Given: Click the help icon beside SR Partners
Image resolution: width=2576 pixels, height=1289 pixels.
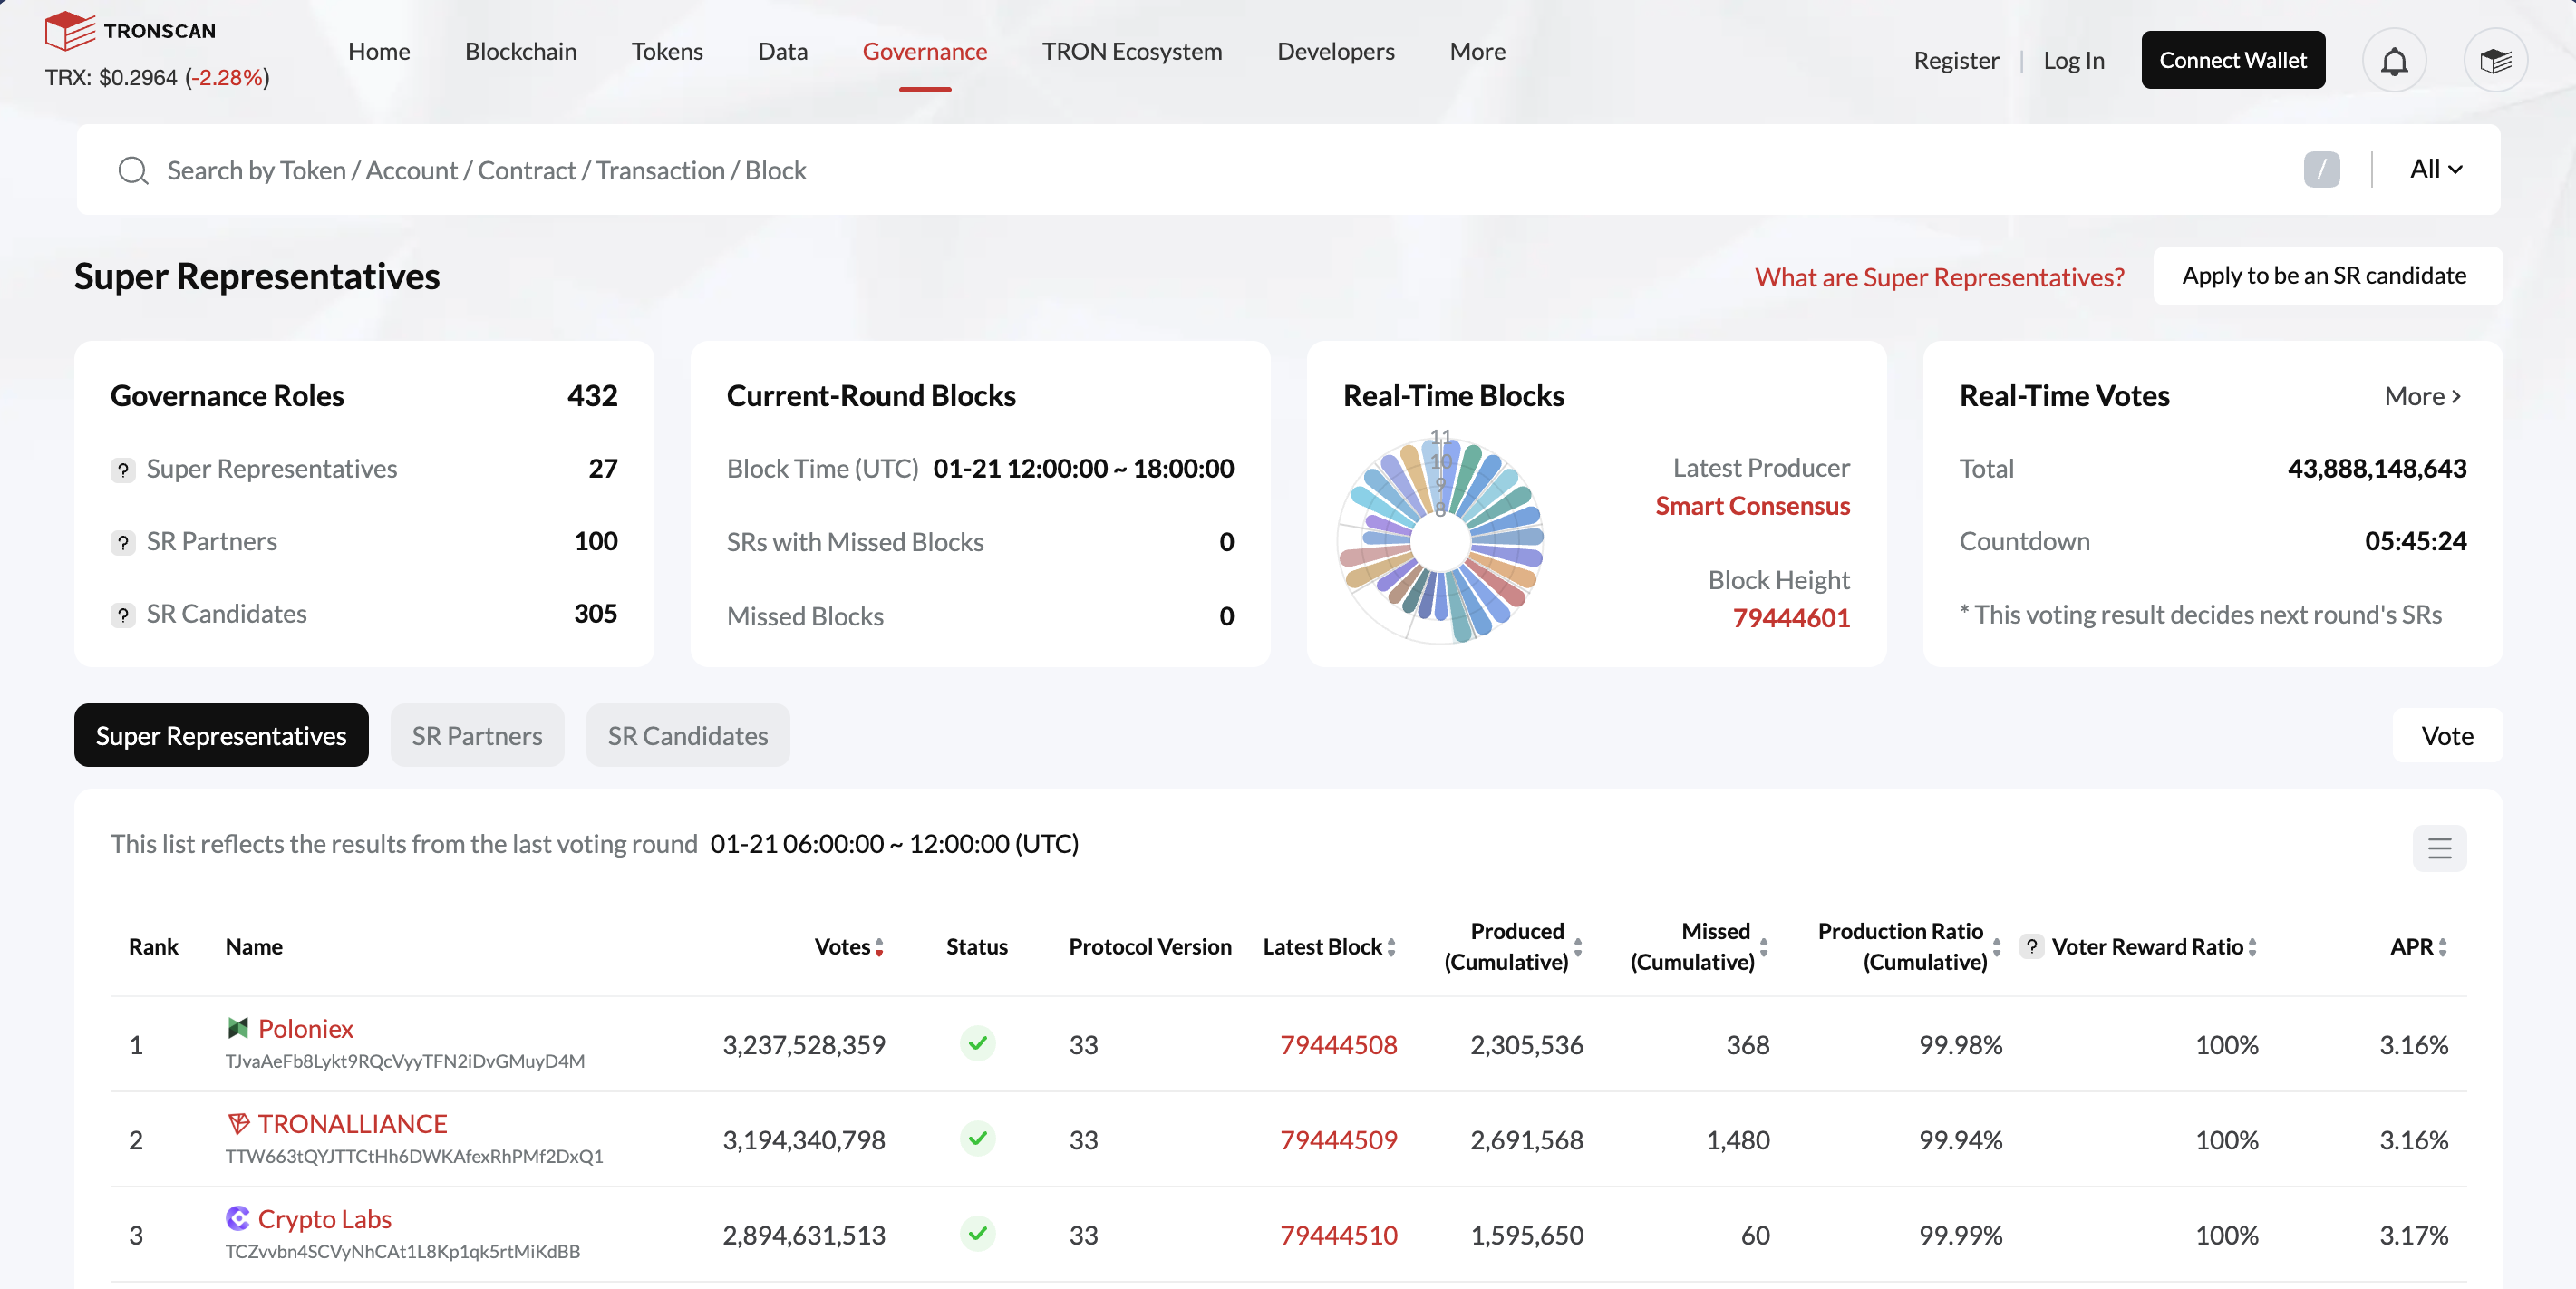Looking at the screenshot, I should (123, 543).
